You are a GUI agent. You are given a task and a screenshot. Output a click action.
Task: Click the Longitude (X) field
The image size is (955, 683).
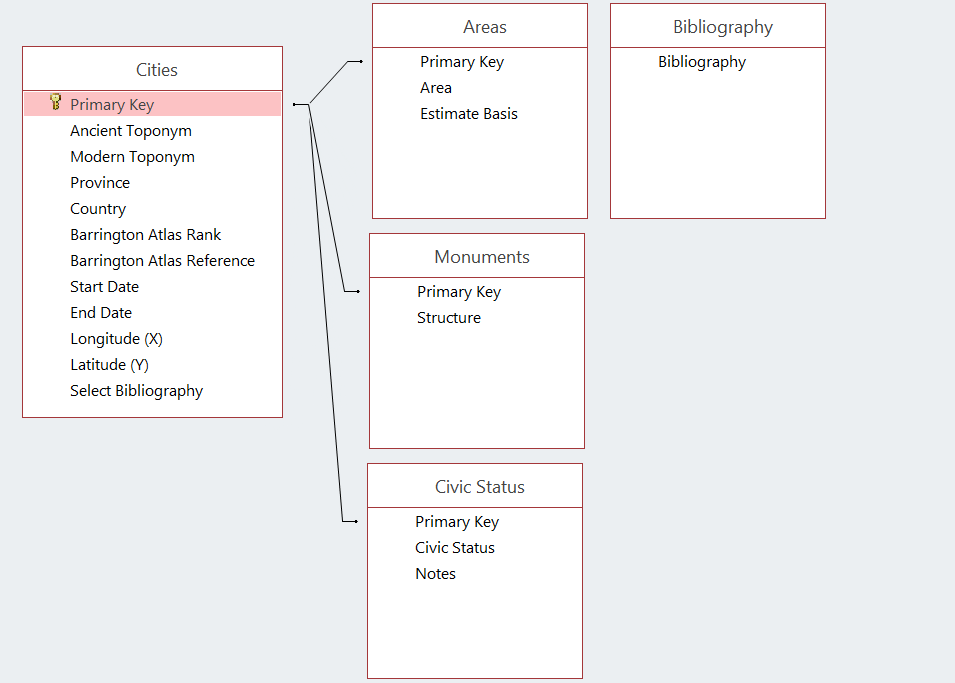pyautogui.click(x=116, y=338)
